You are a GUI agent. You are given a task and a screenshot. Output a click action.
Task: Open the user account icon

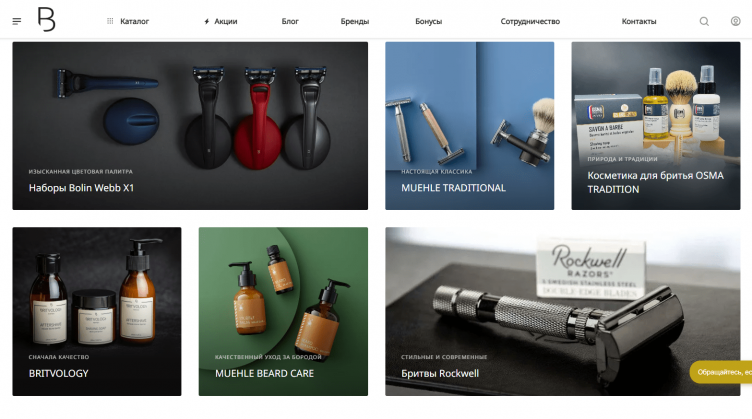pyautogui.click(x=735, y=21)
